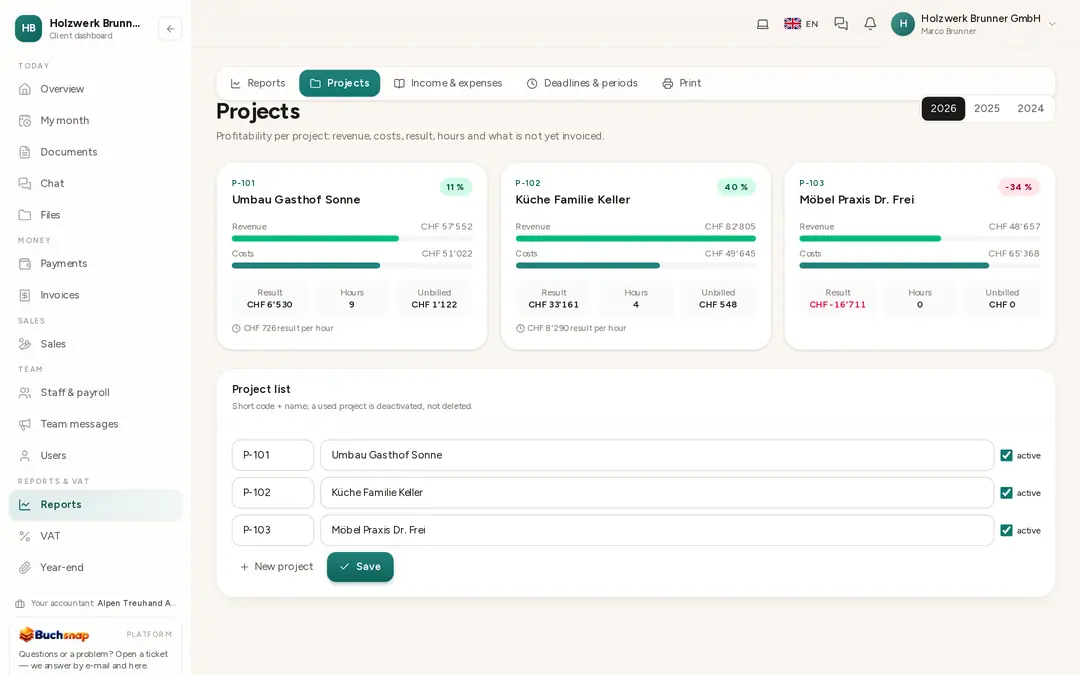Click the Revenue bar of Umbau Gasthof Sonne
Image resolution: width=1080 pixels, height=675 pixels.
click(352, 239)
